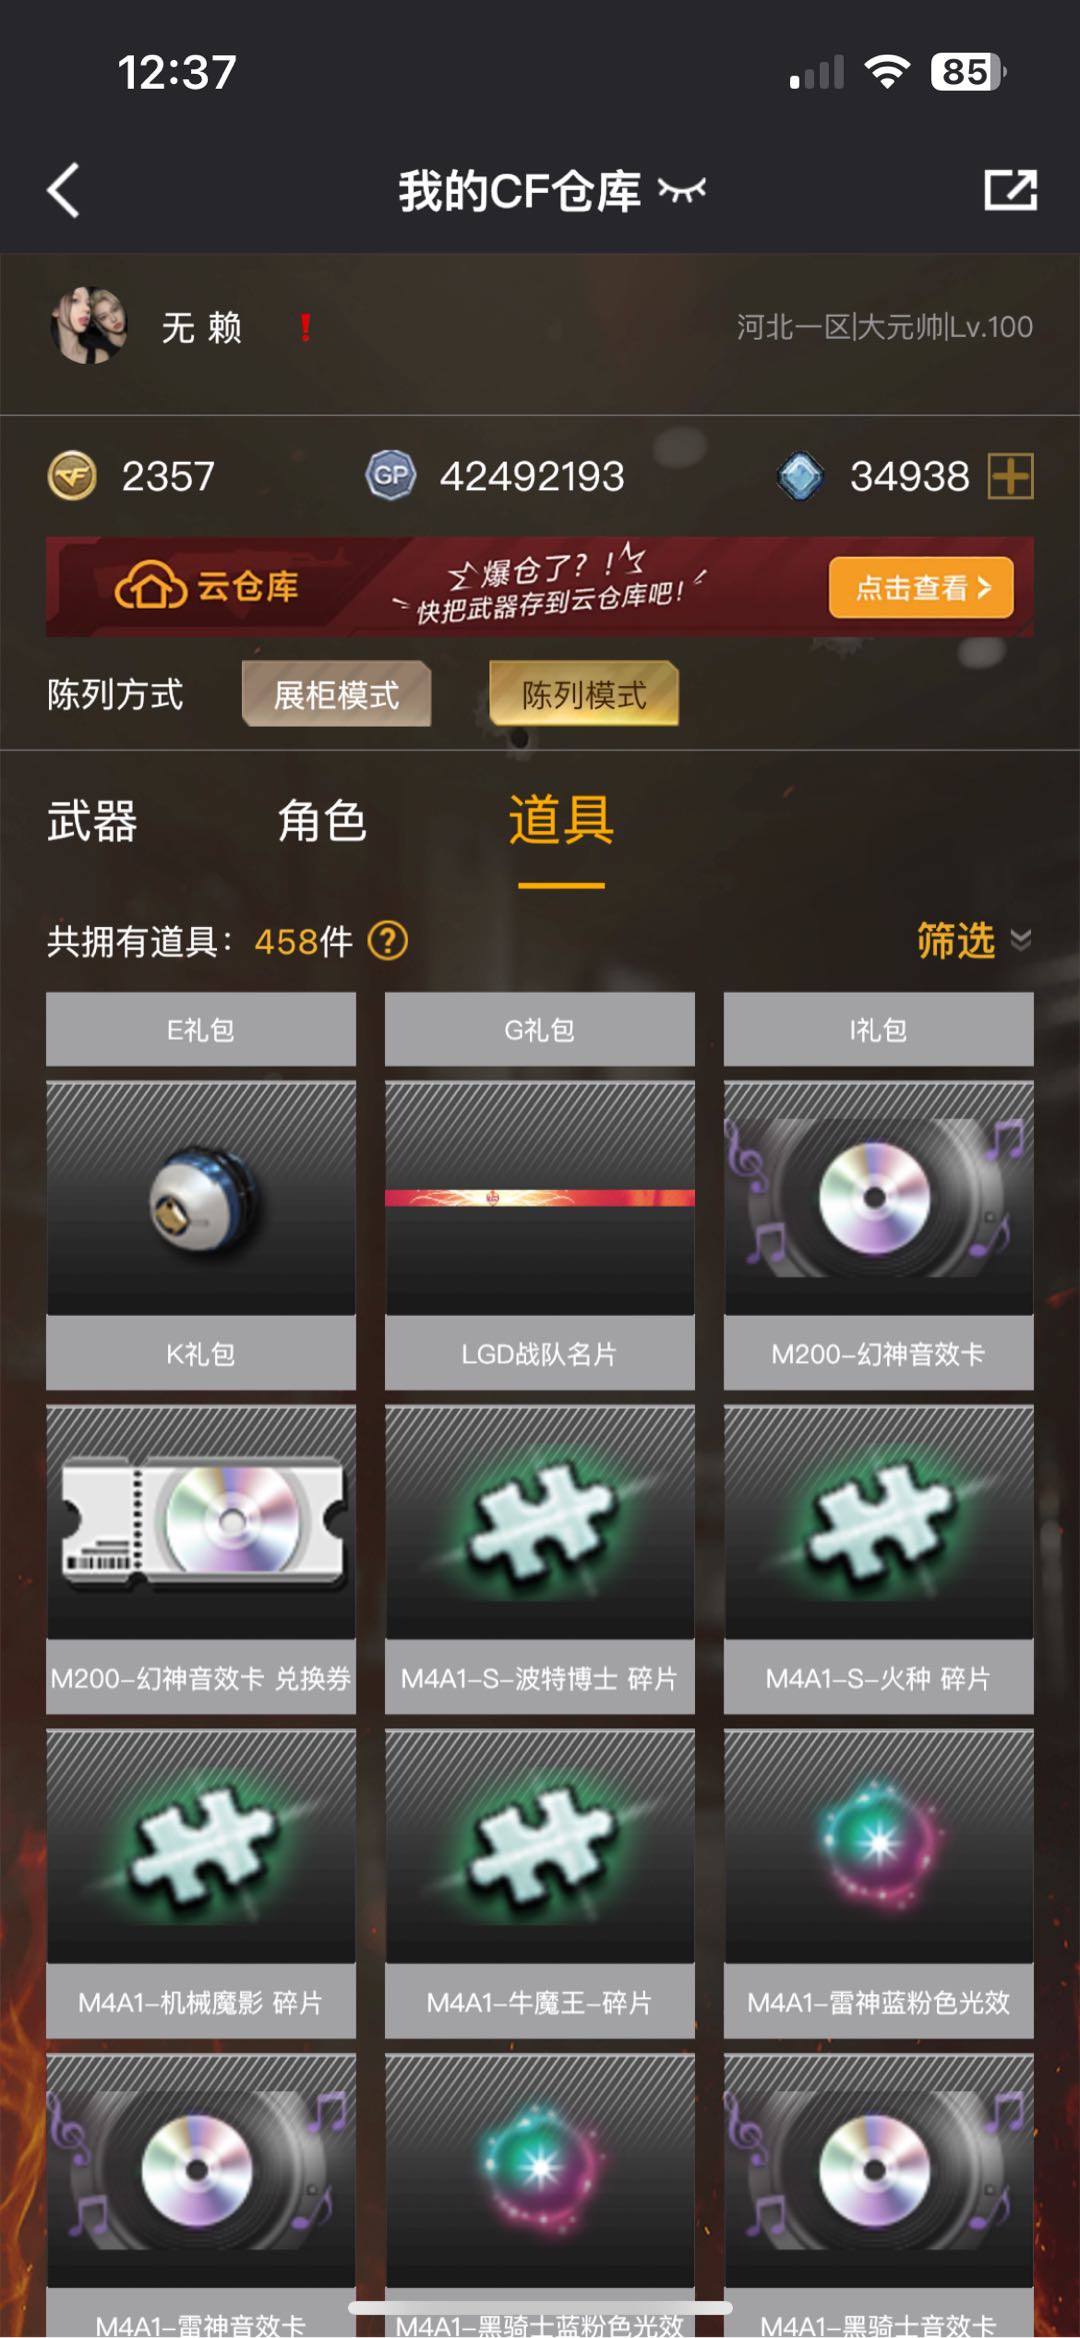Open M200-幻神音效卡 disc item
The height and width of the screenshot is (2338, 1080).
pos(879,1235)
